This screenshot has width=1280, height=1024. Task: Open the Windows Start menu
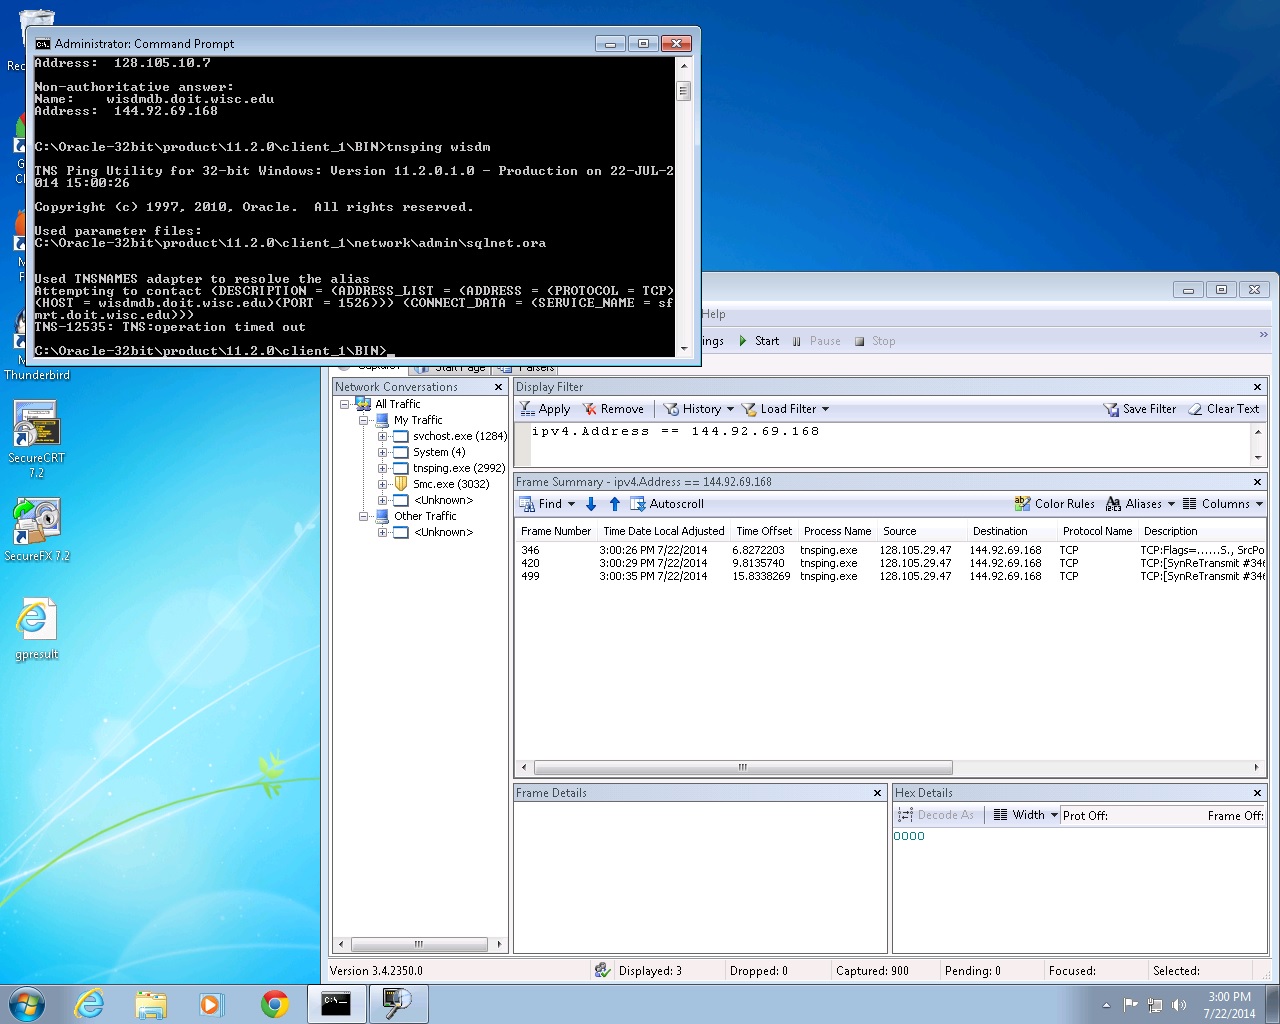point(27,1004)
